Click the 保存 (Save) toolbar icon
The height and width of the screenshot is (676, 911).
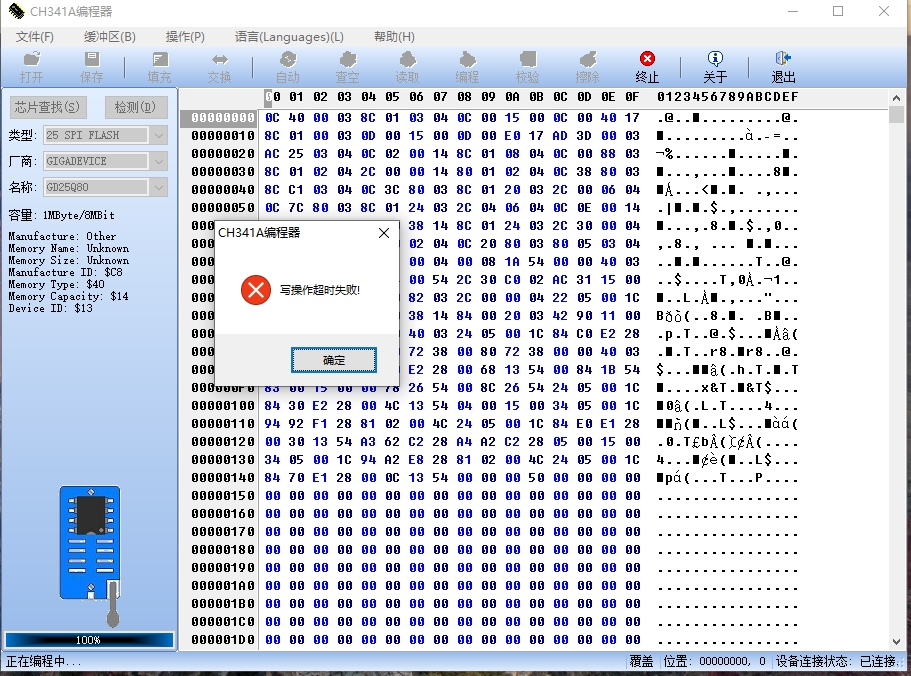pos(91,67)
